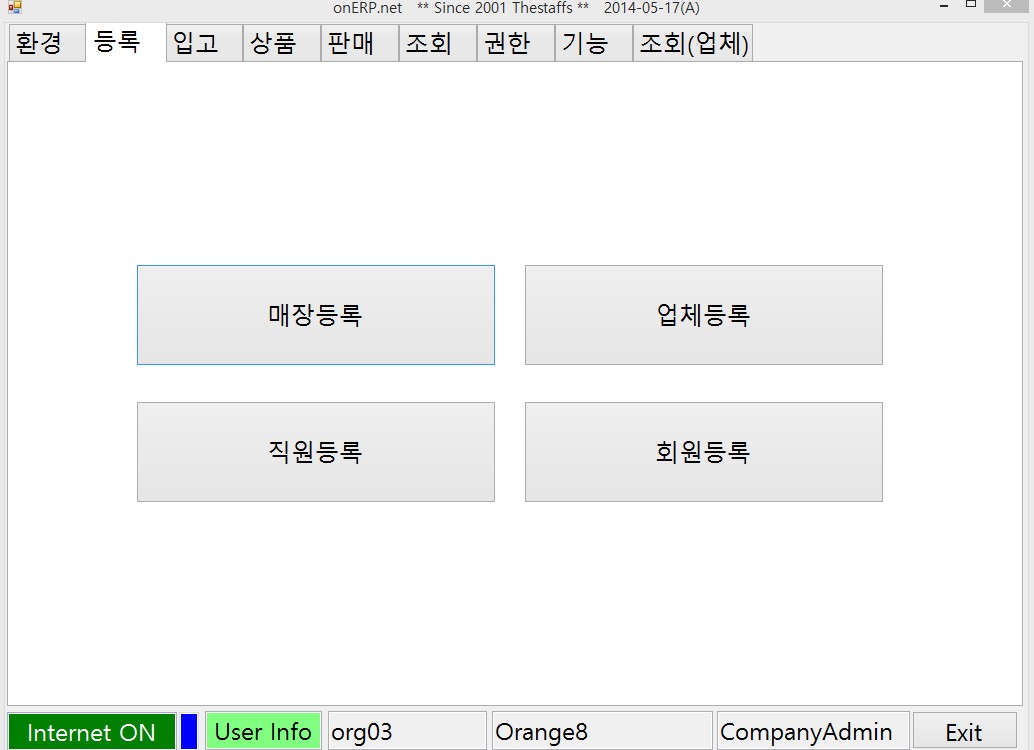Select the Orange8 field
1034x750 pixels.
point(602,732)
